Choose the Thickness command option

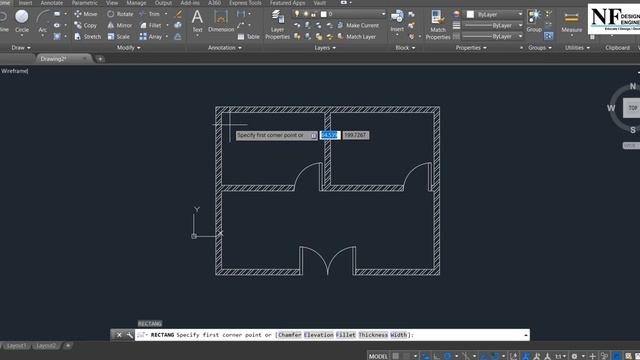pyautogui.click(x=373, y=335)
